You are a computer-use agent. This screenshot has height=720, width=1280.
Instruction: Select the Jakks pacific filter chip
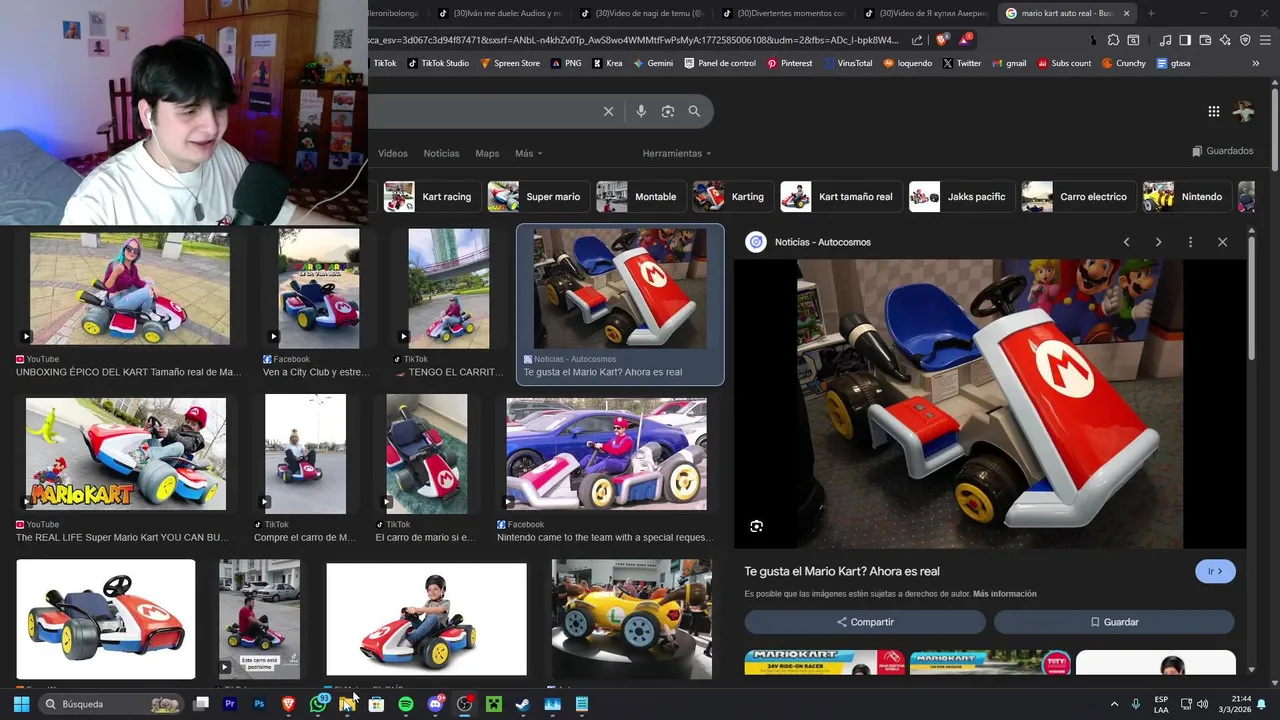click(961, 197)
